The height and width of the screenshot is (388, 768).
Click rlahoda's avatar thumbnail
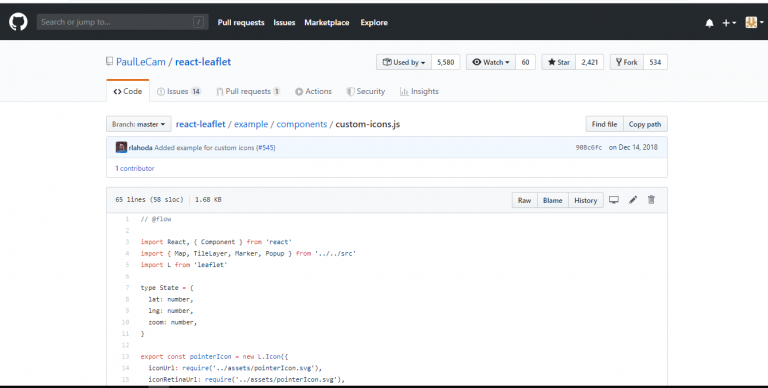pyautogui.click(x=121, y=147)
